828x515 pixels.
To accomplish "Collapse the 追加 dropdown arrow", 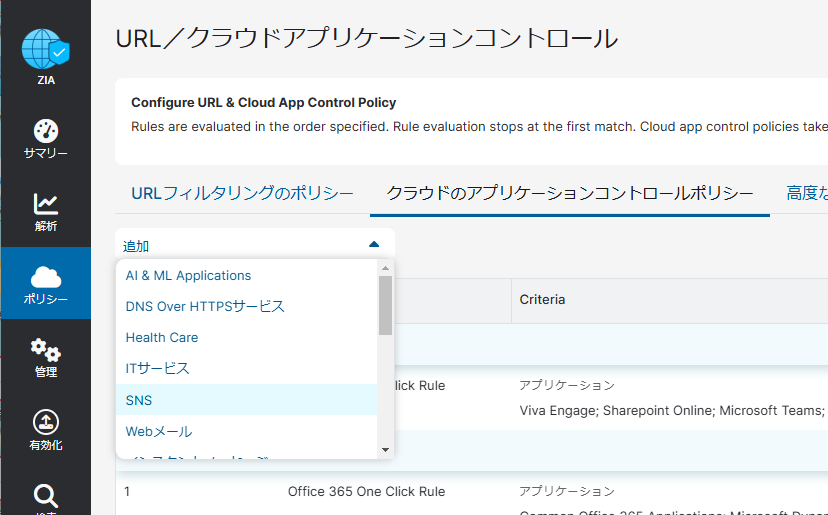I will 374,244.
